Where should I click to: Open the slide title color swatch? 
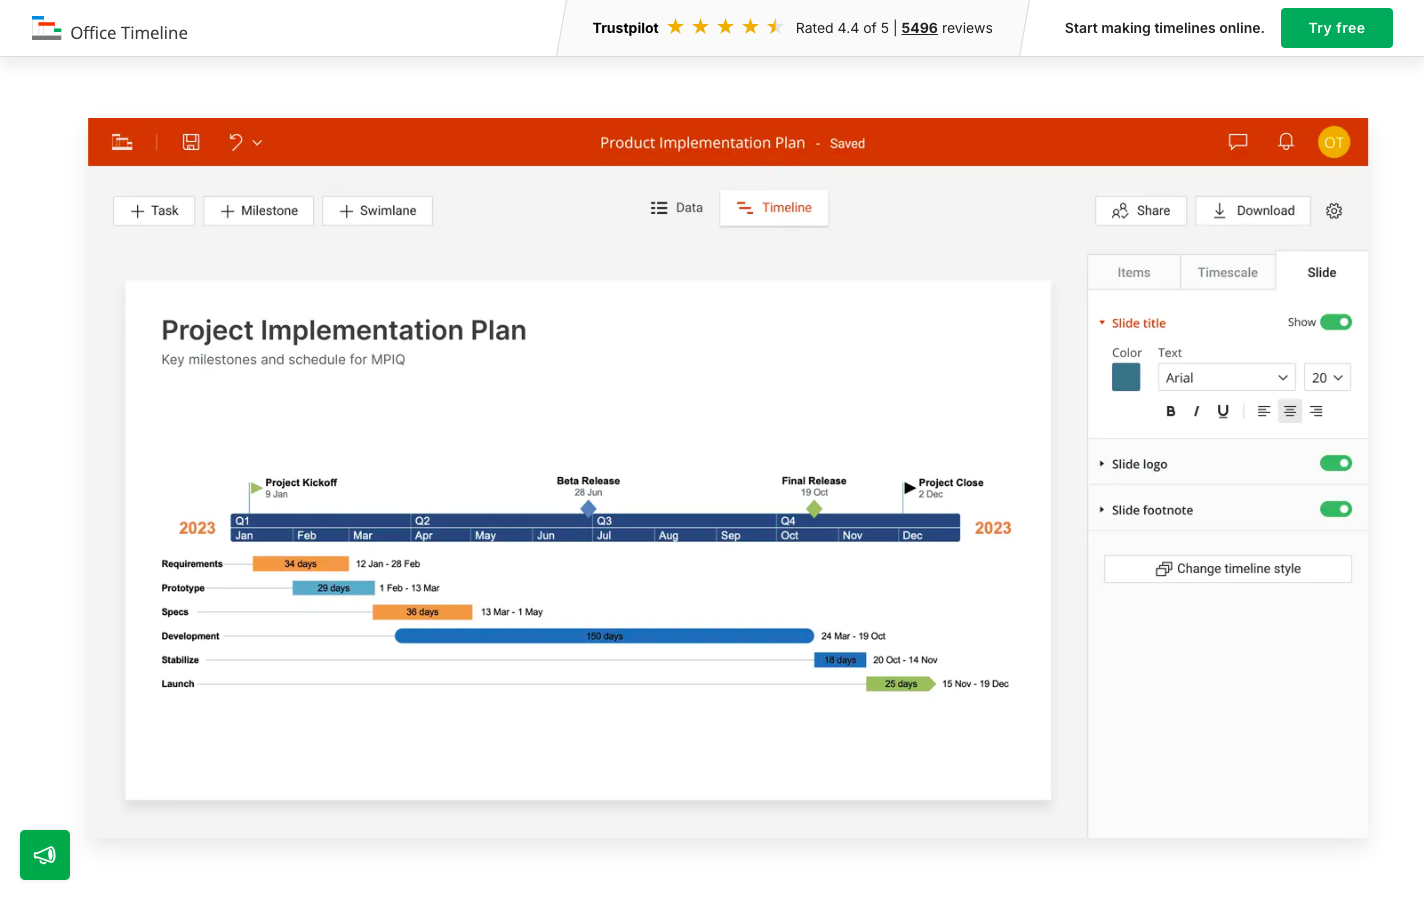click(x=1126, y=377)
